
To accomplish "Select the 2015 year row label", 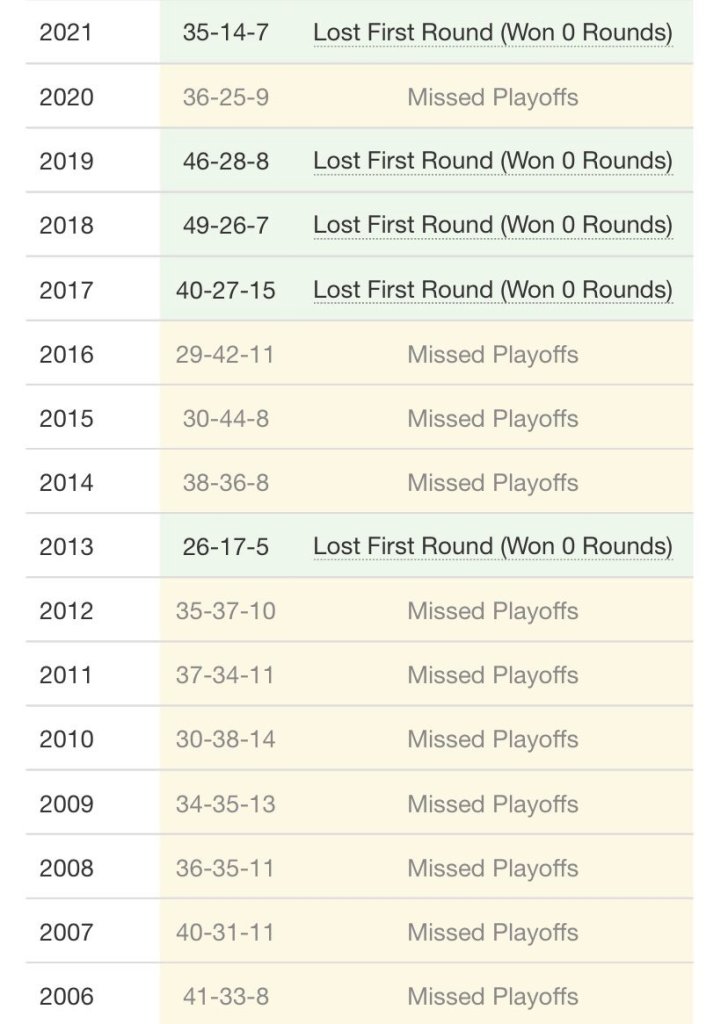I will click(66, 418).
